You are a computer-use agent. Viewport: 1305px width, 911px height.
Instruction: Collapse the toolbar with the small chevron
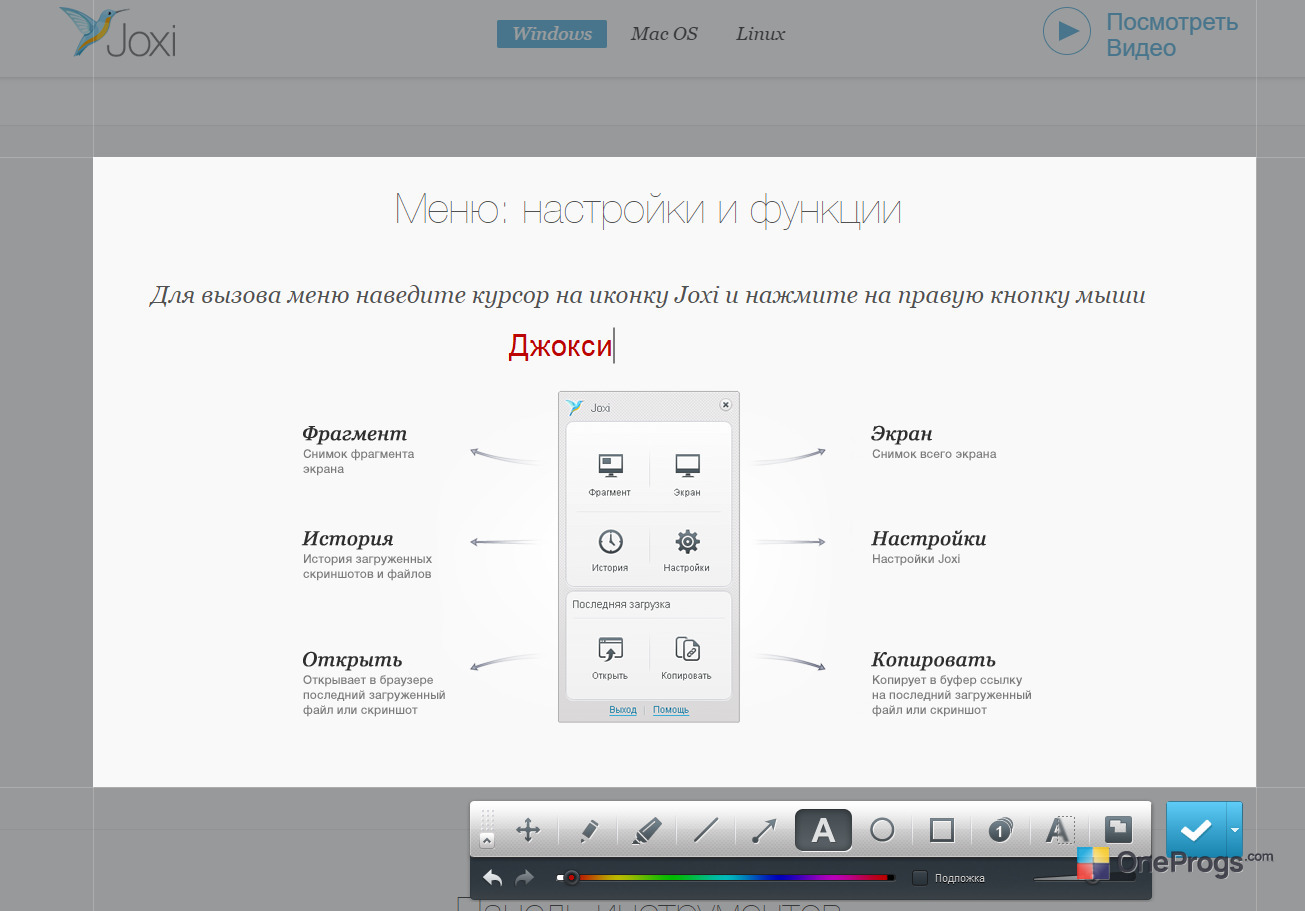[487, 841]
